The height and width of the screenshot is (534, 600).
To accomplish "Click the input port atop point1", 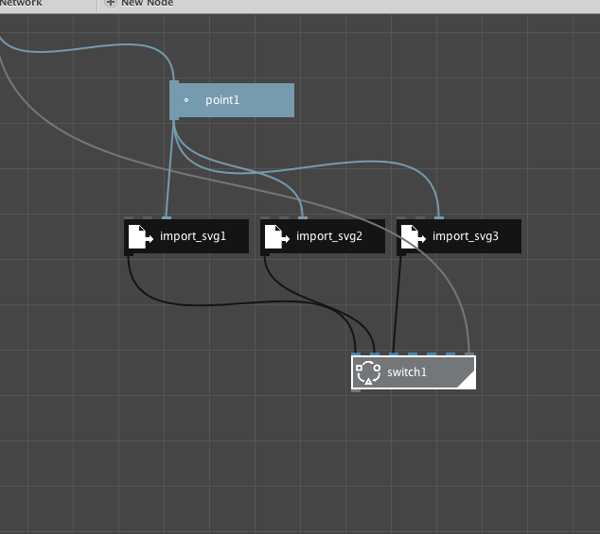I will point(174,81).
